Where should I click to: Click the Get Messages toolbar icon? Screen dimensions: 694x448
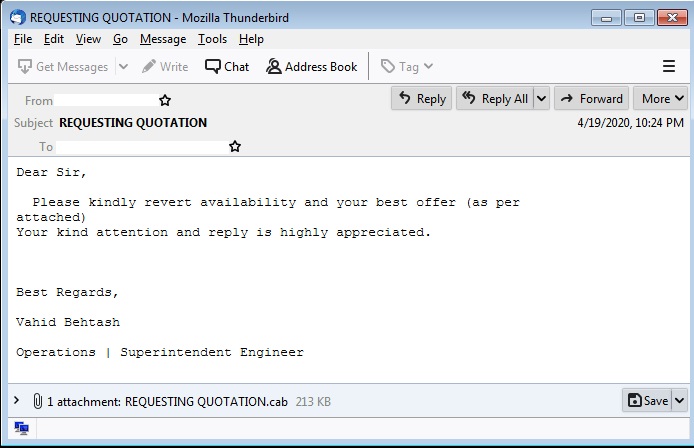coord(25,67)
